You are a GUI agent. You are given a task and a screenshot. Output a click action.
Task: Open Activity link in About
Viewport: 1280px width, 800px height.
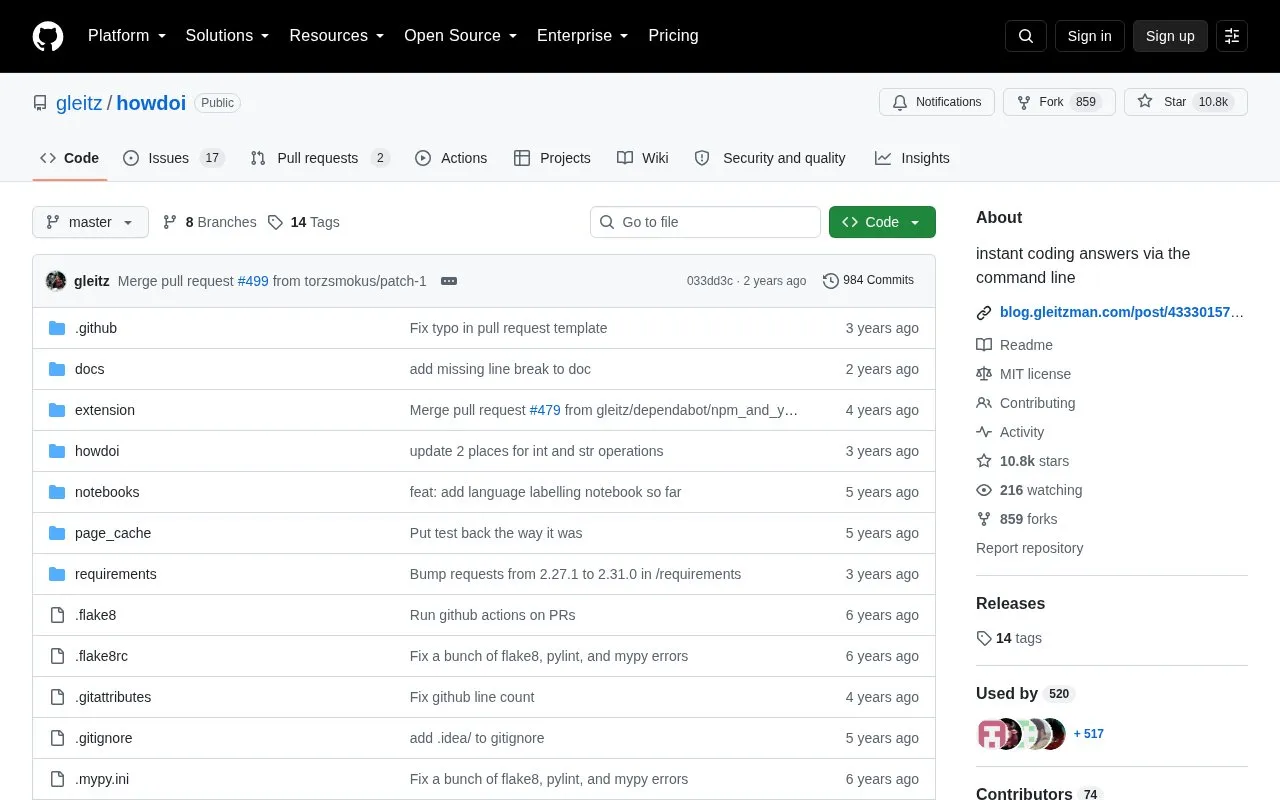[x=1010, y=432]
